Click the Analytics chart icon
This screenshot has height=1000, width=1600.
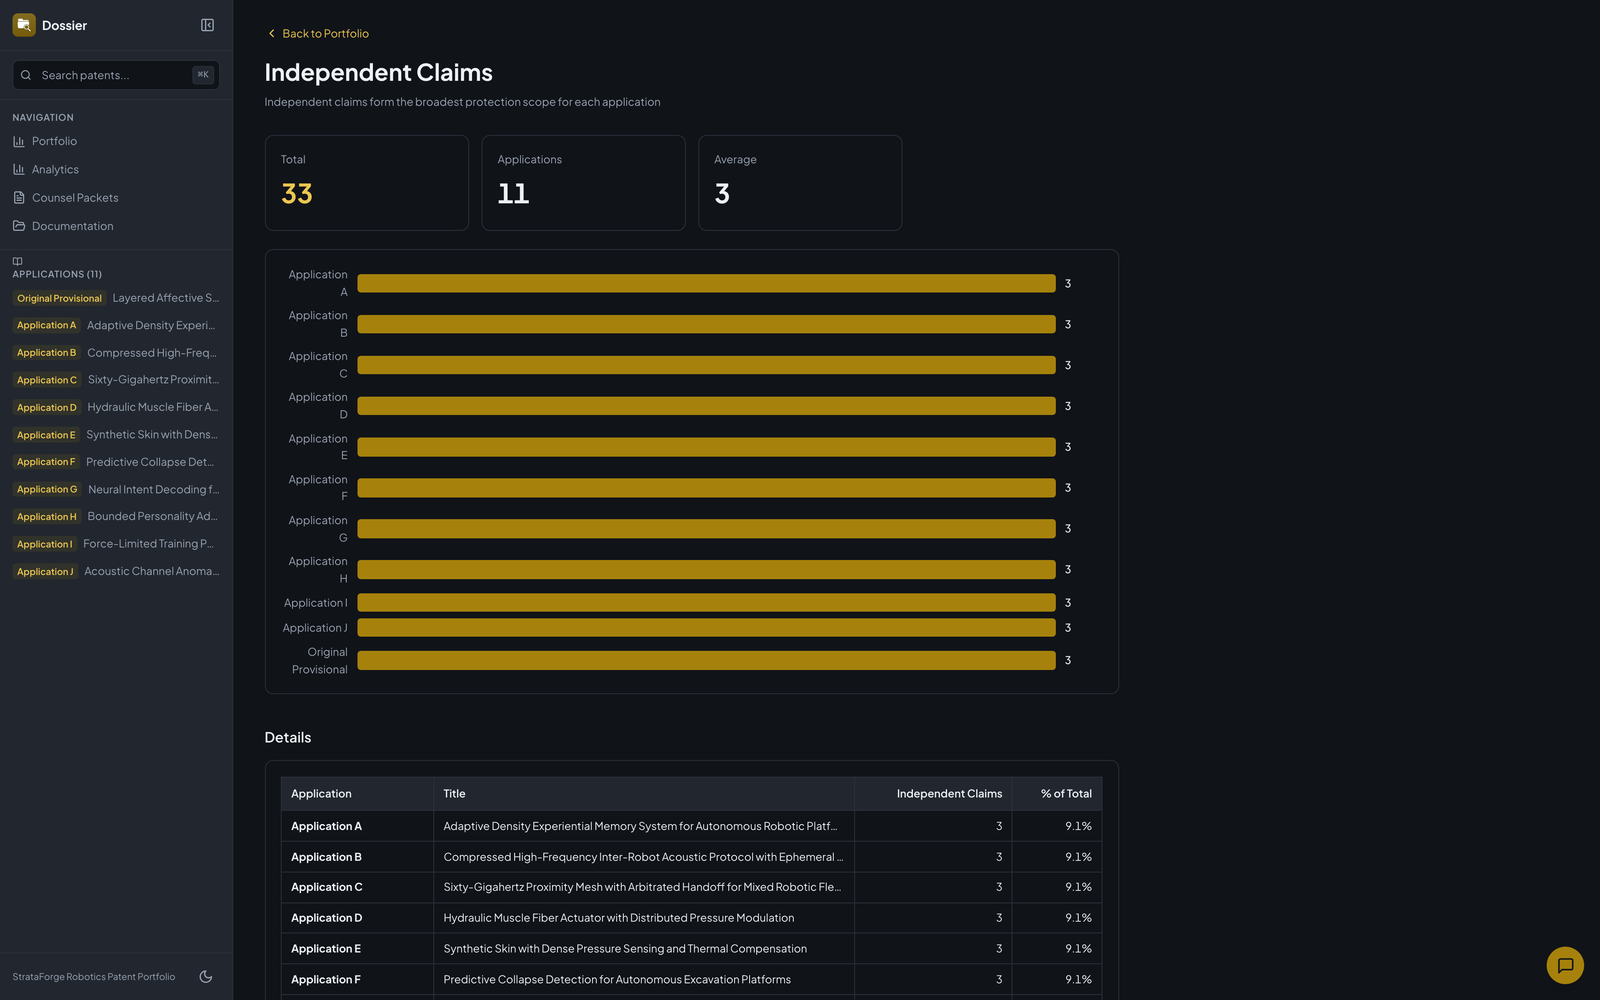(19, 169)
